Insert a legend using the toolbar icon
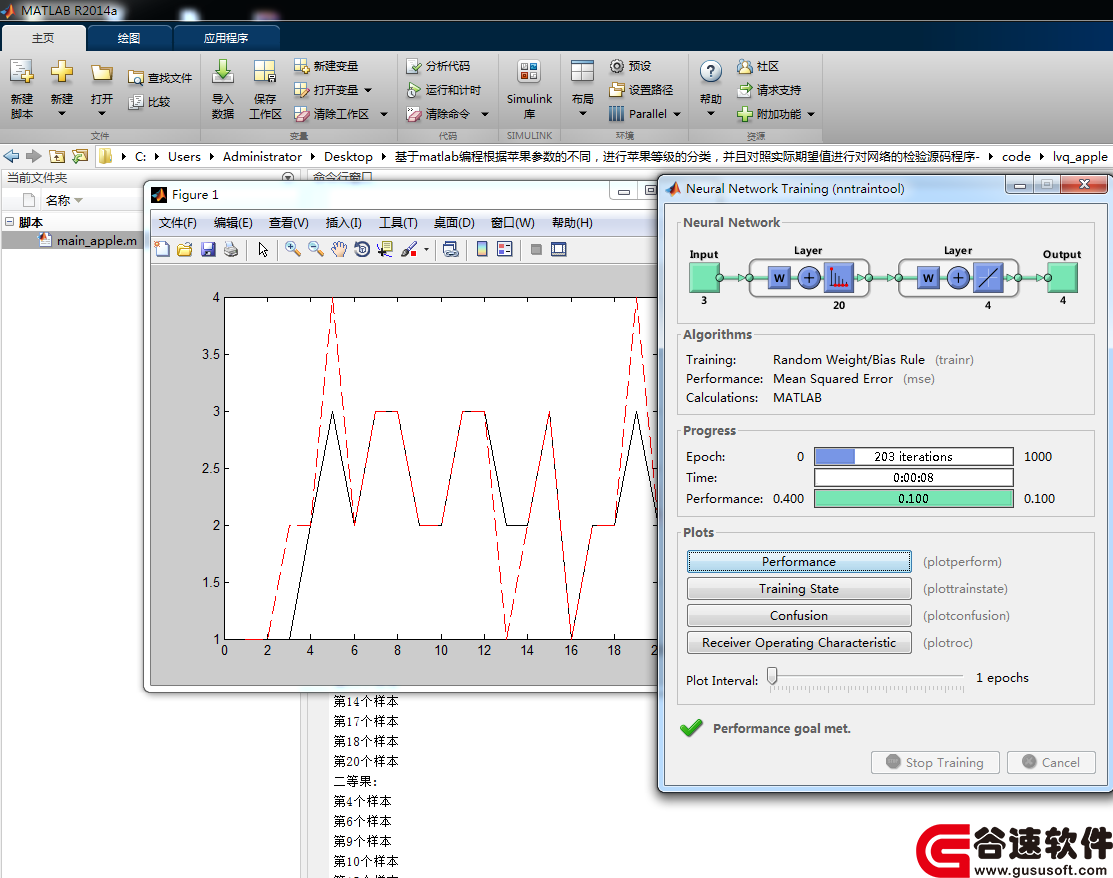 [505, 249]
